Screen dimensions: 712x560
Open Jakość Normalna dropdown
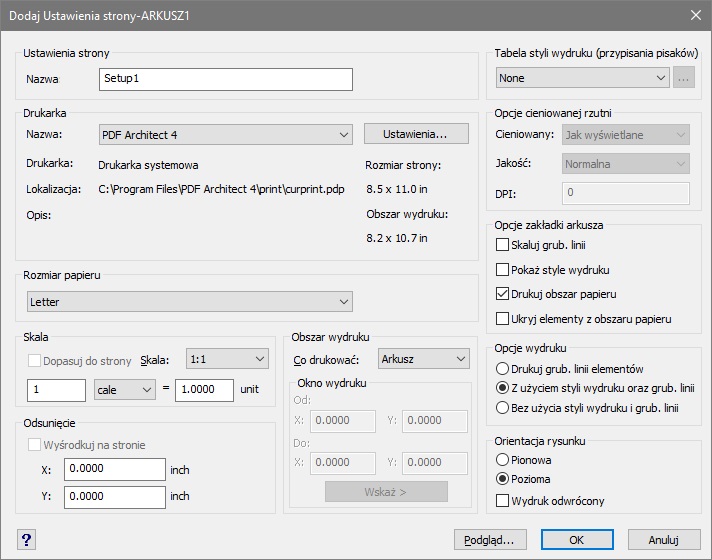pyautogui.click(x=626, y=164)
